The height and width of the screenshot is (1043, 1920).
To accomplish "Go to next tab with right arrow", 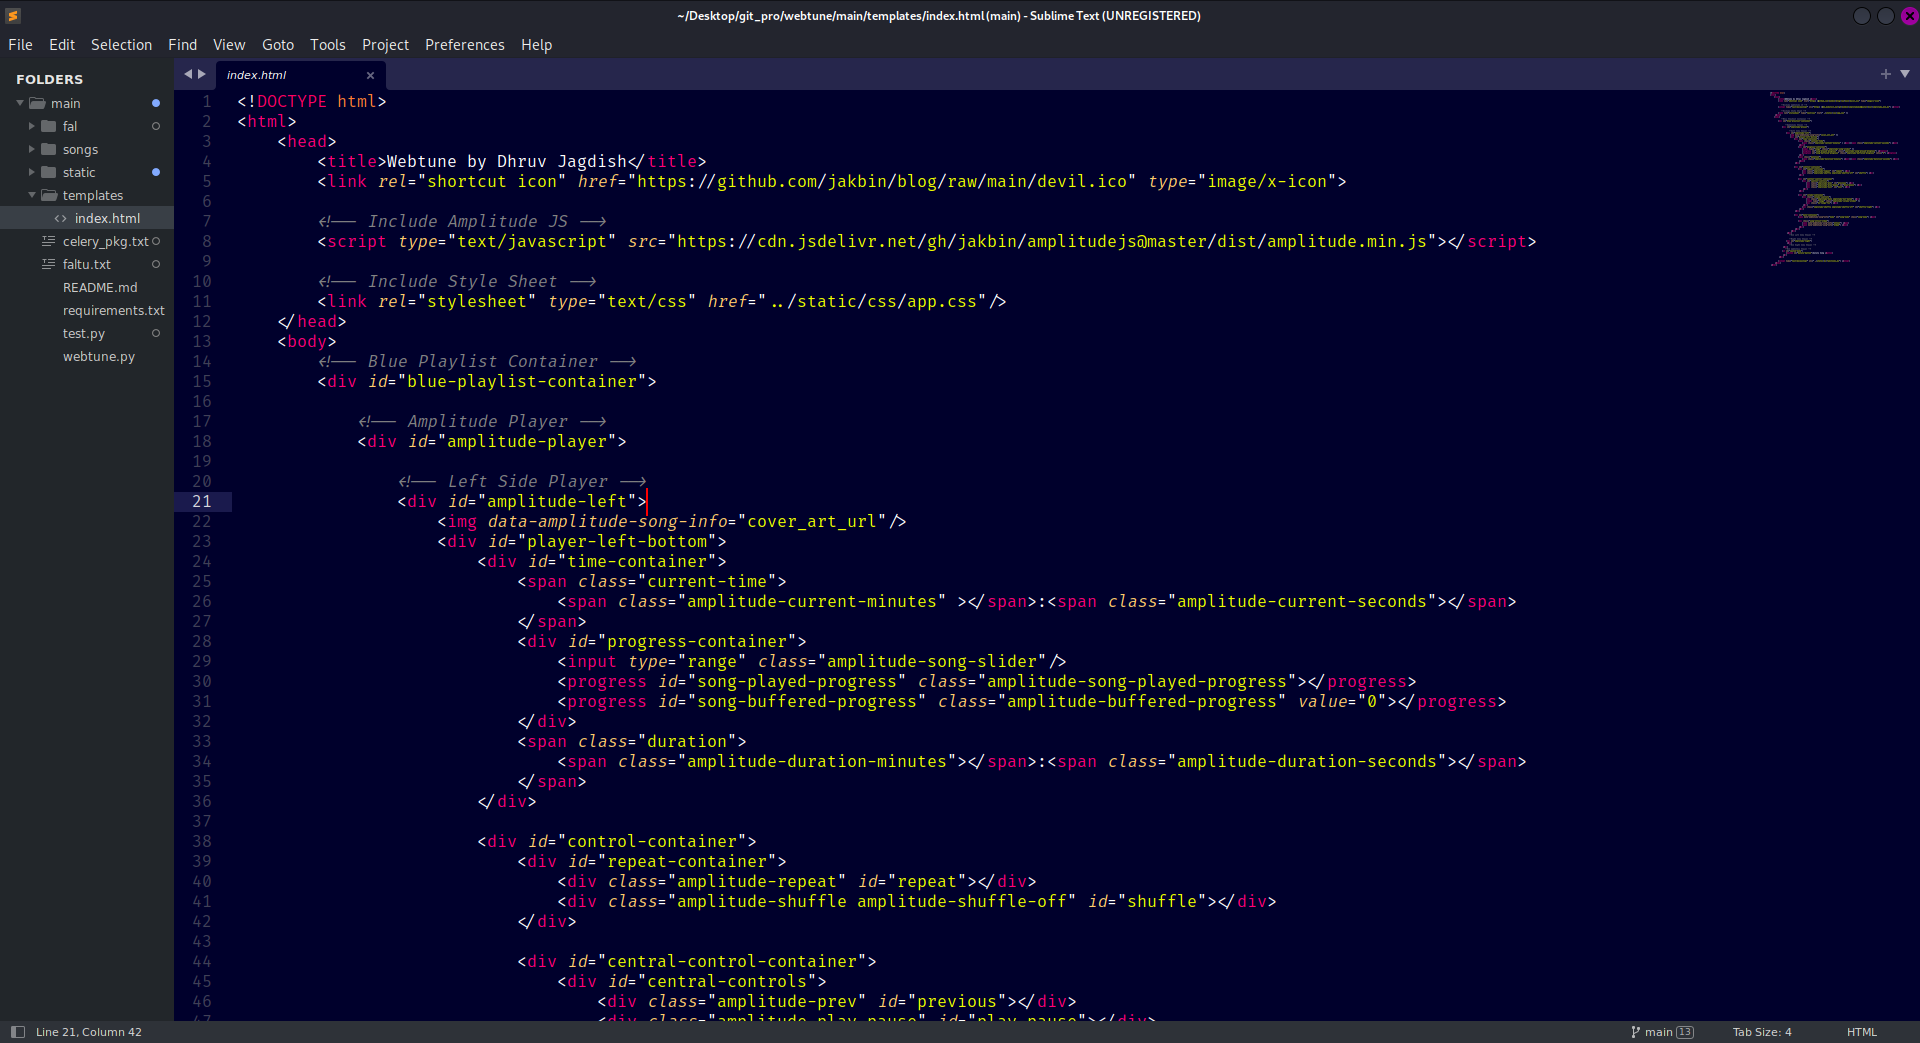I will [202, 74].
